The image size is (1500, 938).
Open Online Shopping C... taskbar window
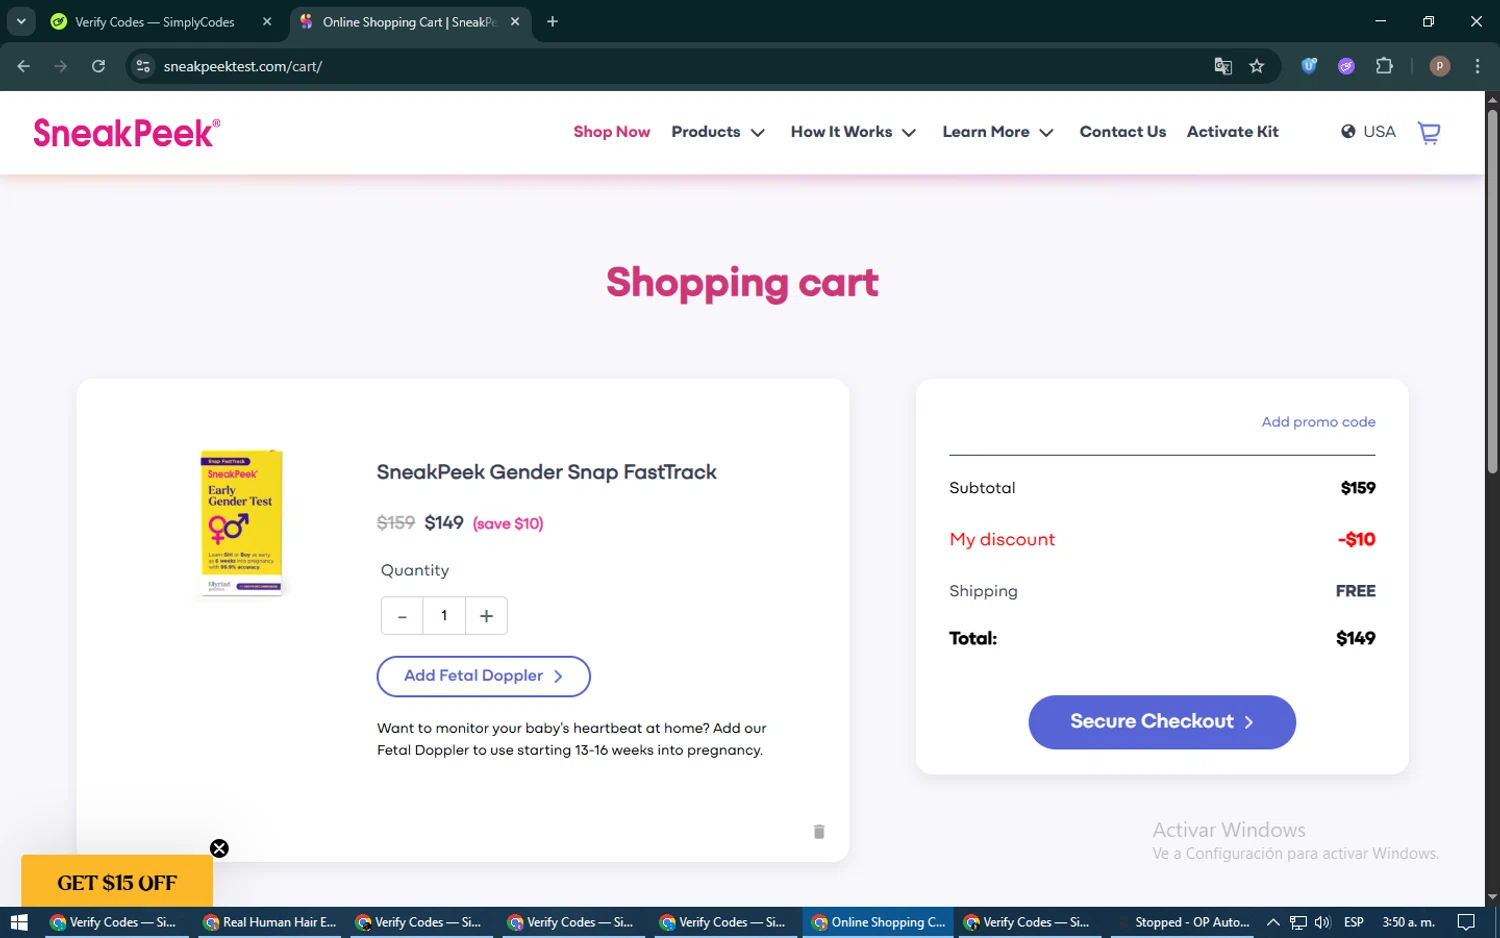click(878, 922)
